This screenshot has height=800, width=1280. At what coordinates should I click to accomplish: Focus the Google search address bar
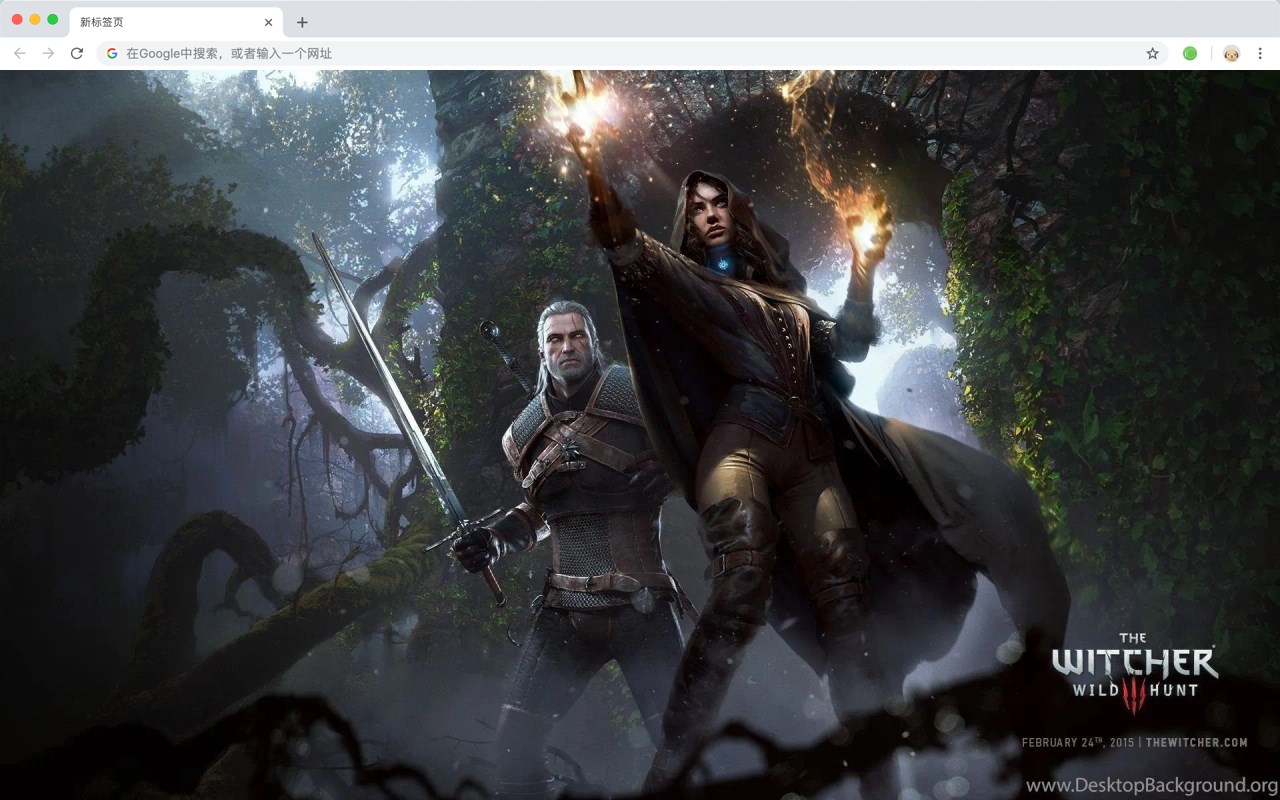[x=634, y=53]
